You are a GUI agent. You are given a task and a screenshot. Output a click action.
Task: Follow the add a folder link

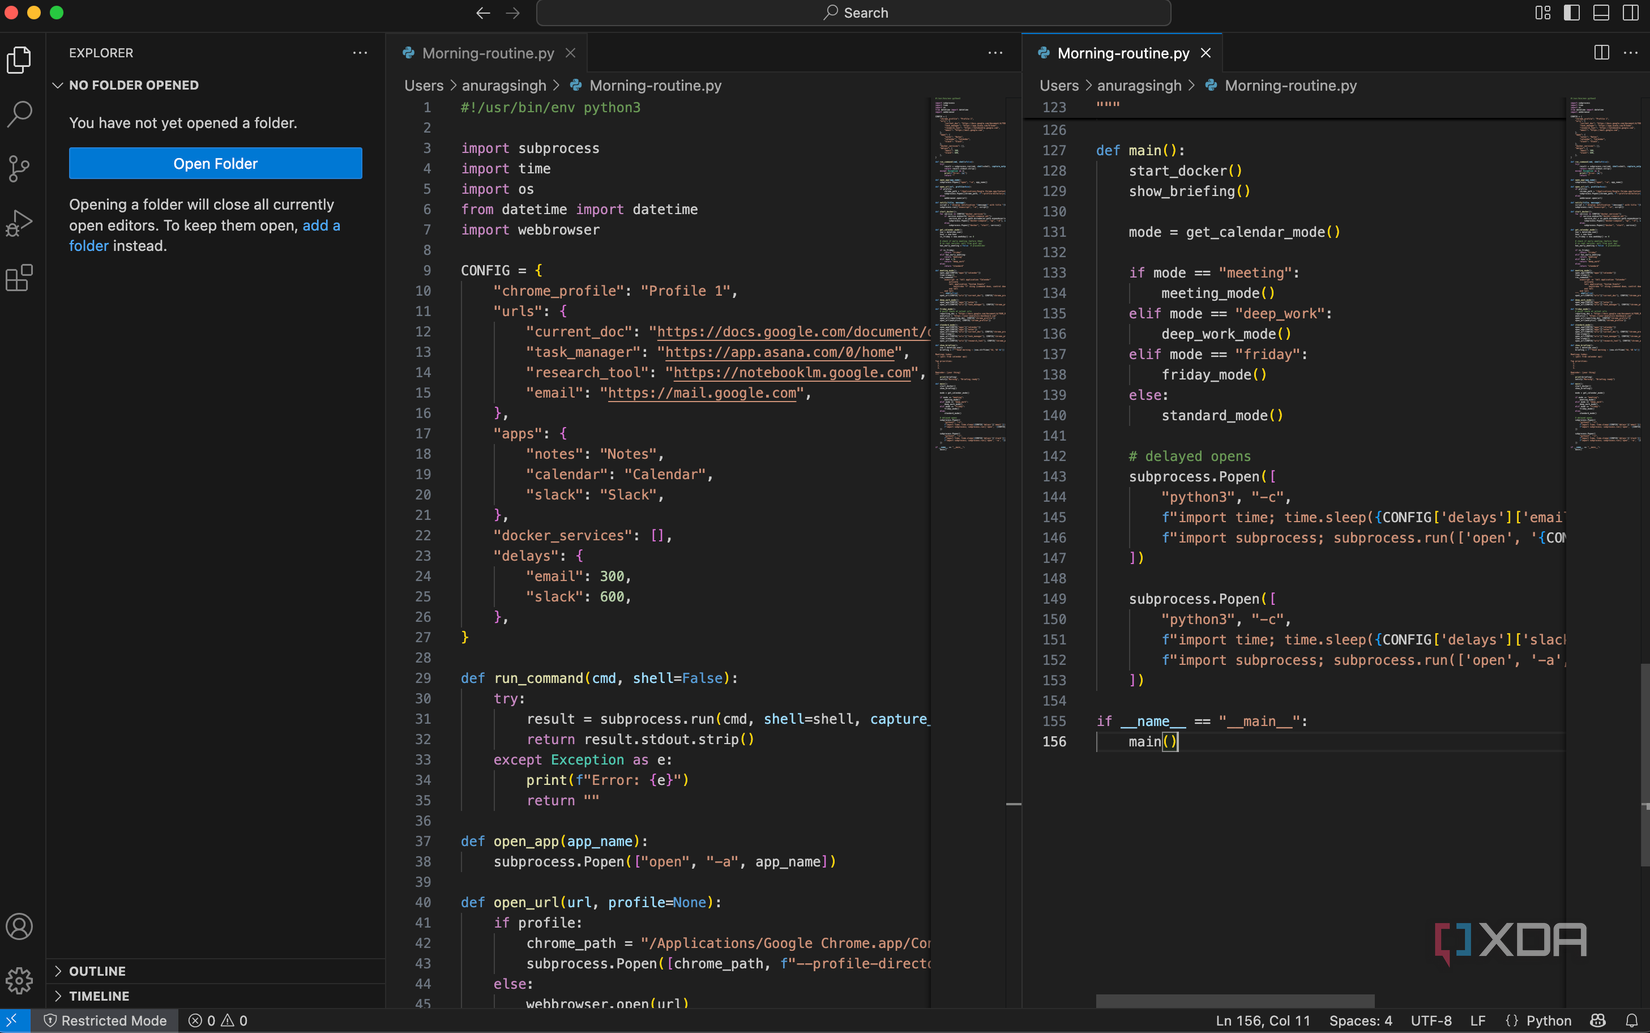point(321,225)
